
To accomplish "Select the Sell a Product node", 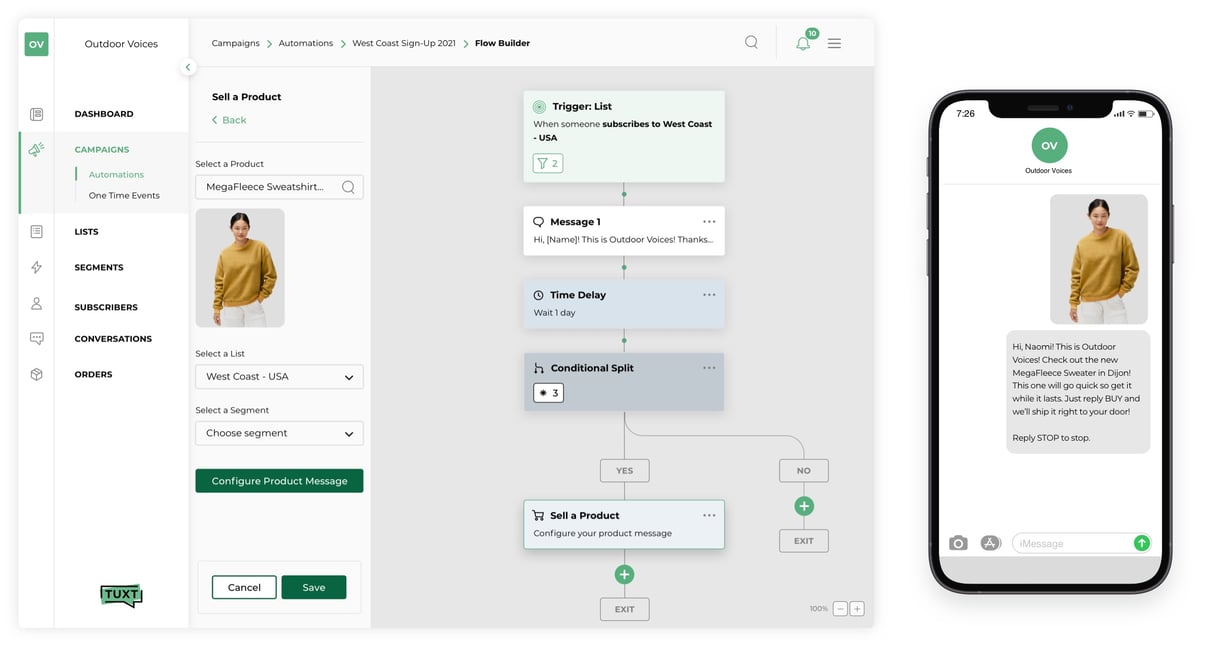I will tap(624, 524).
